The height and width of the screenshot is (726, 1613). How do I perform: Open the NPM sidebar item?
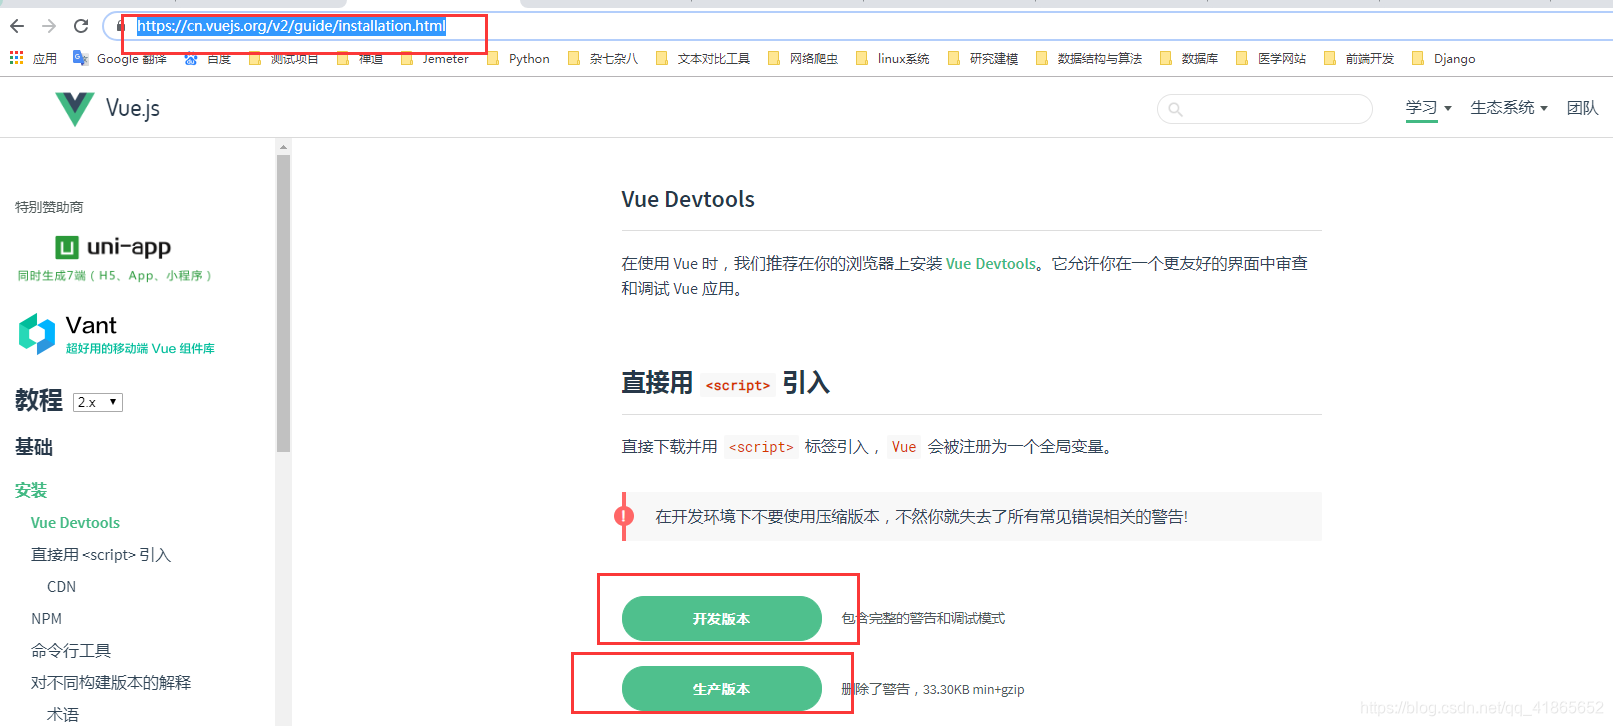46,619
